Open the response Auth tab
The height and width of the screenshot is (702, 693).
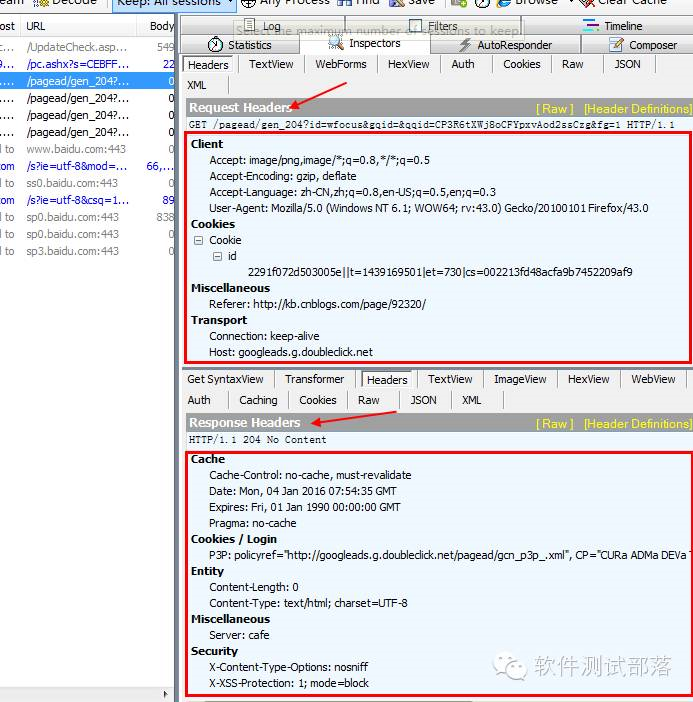pos(199,400)
